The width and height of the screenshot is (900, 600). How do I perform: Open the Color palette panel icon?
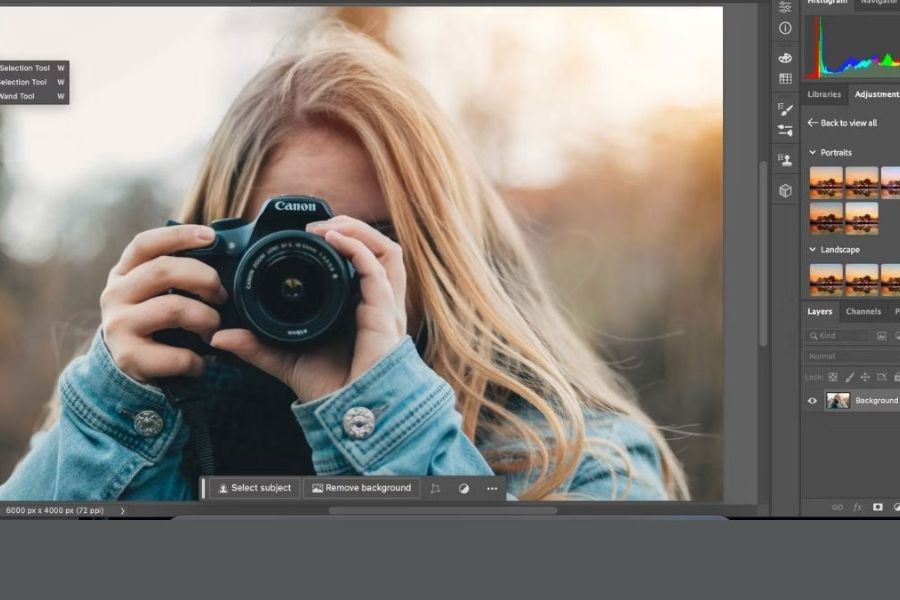pos(785,58)
